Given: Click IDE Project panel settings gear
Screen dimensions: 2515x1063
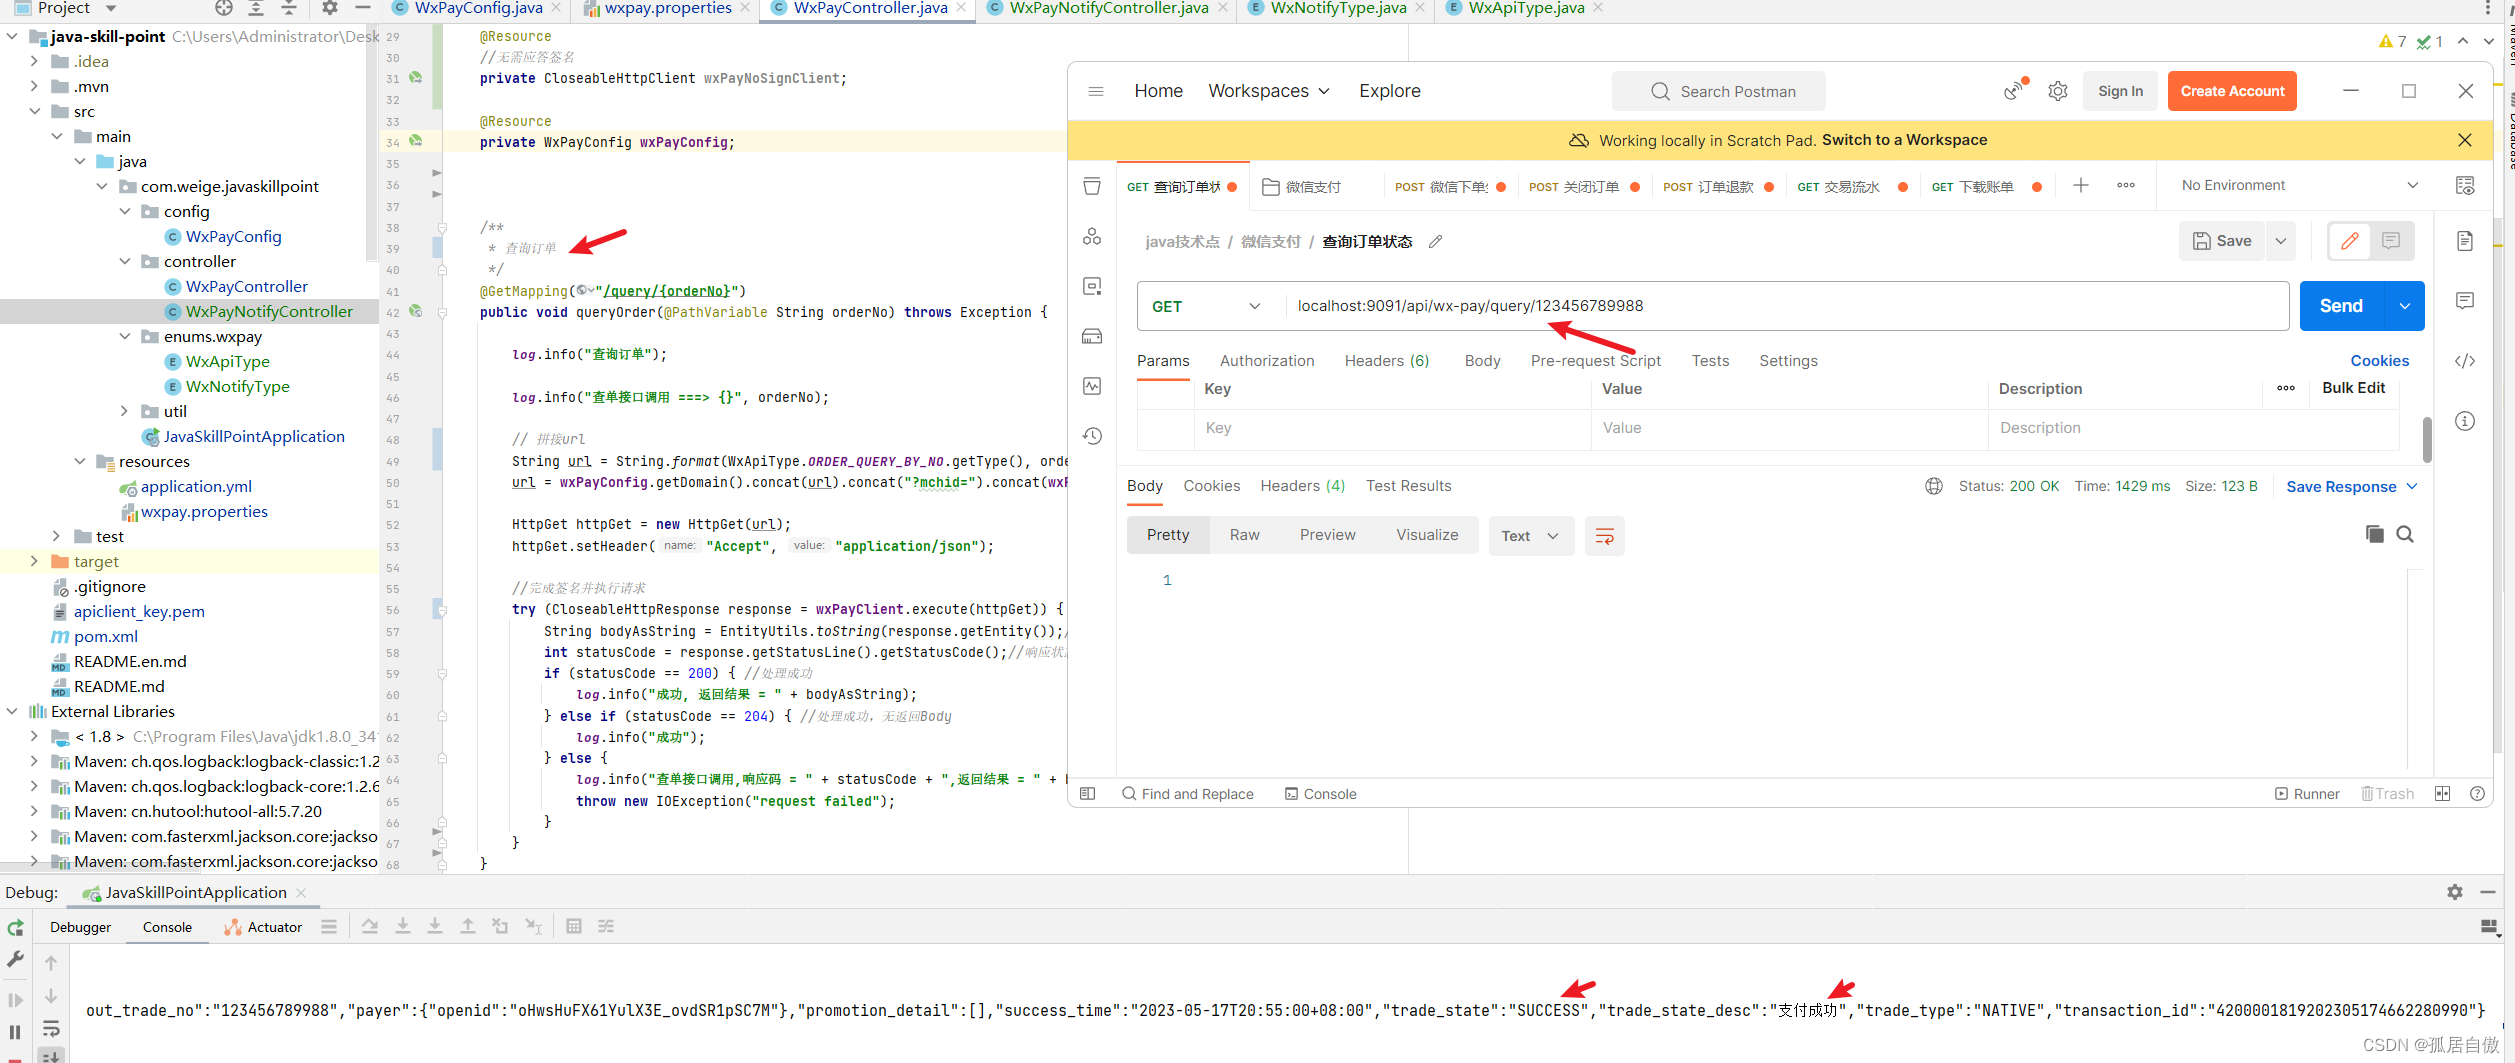Looking at the screenshot, I should pyautogui.click(x=329, y=8).
